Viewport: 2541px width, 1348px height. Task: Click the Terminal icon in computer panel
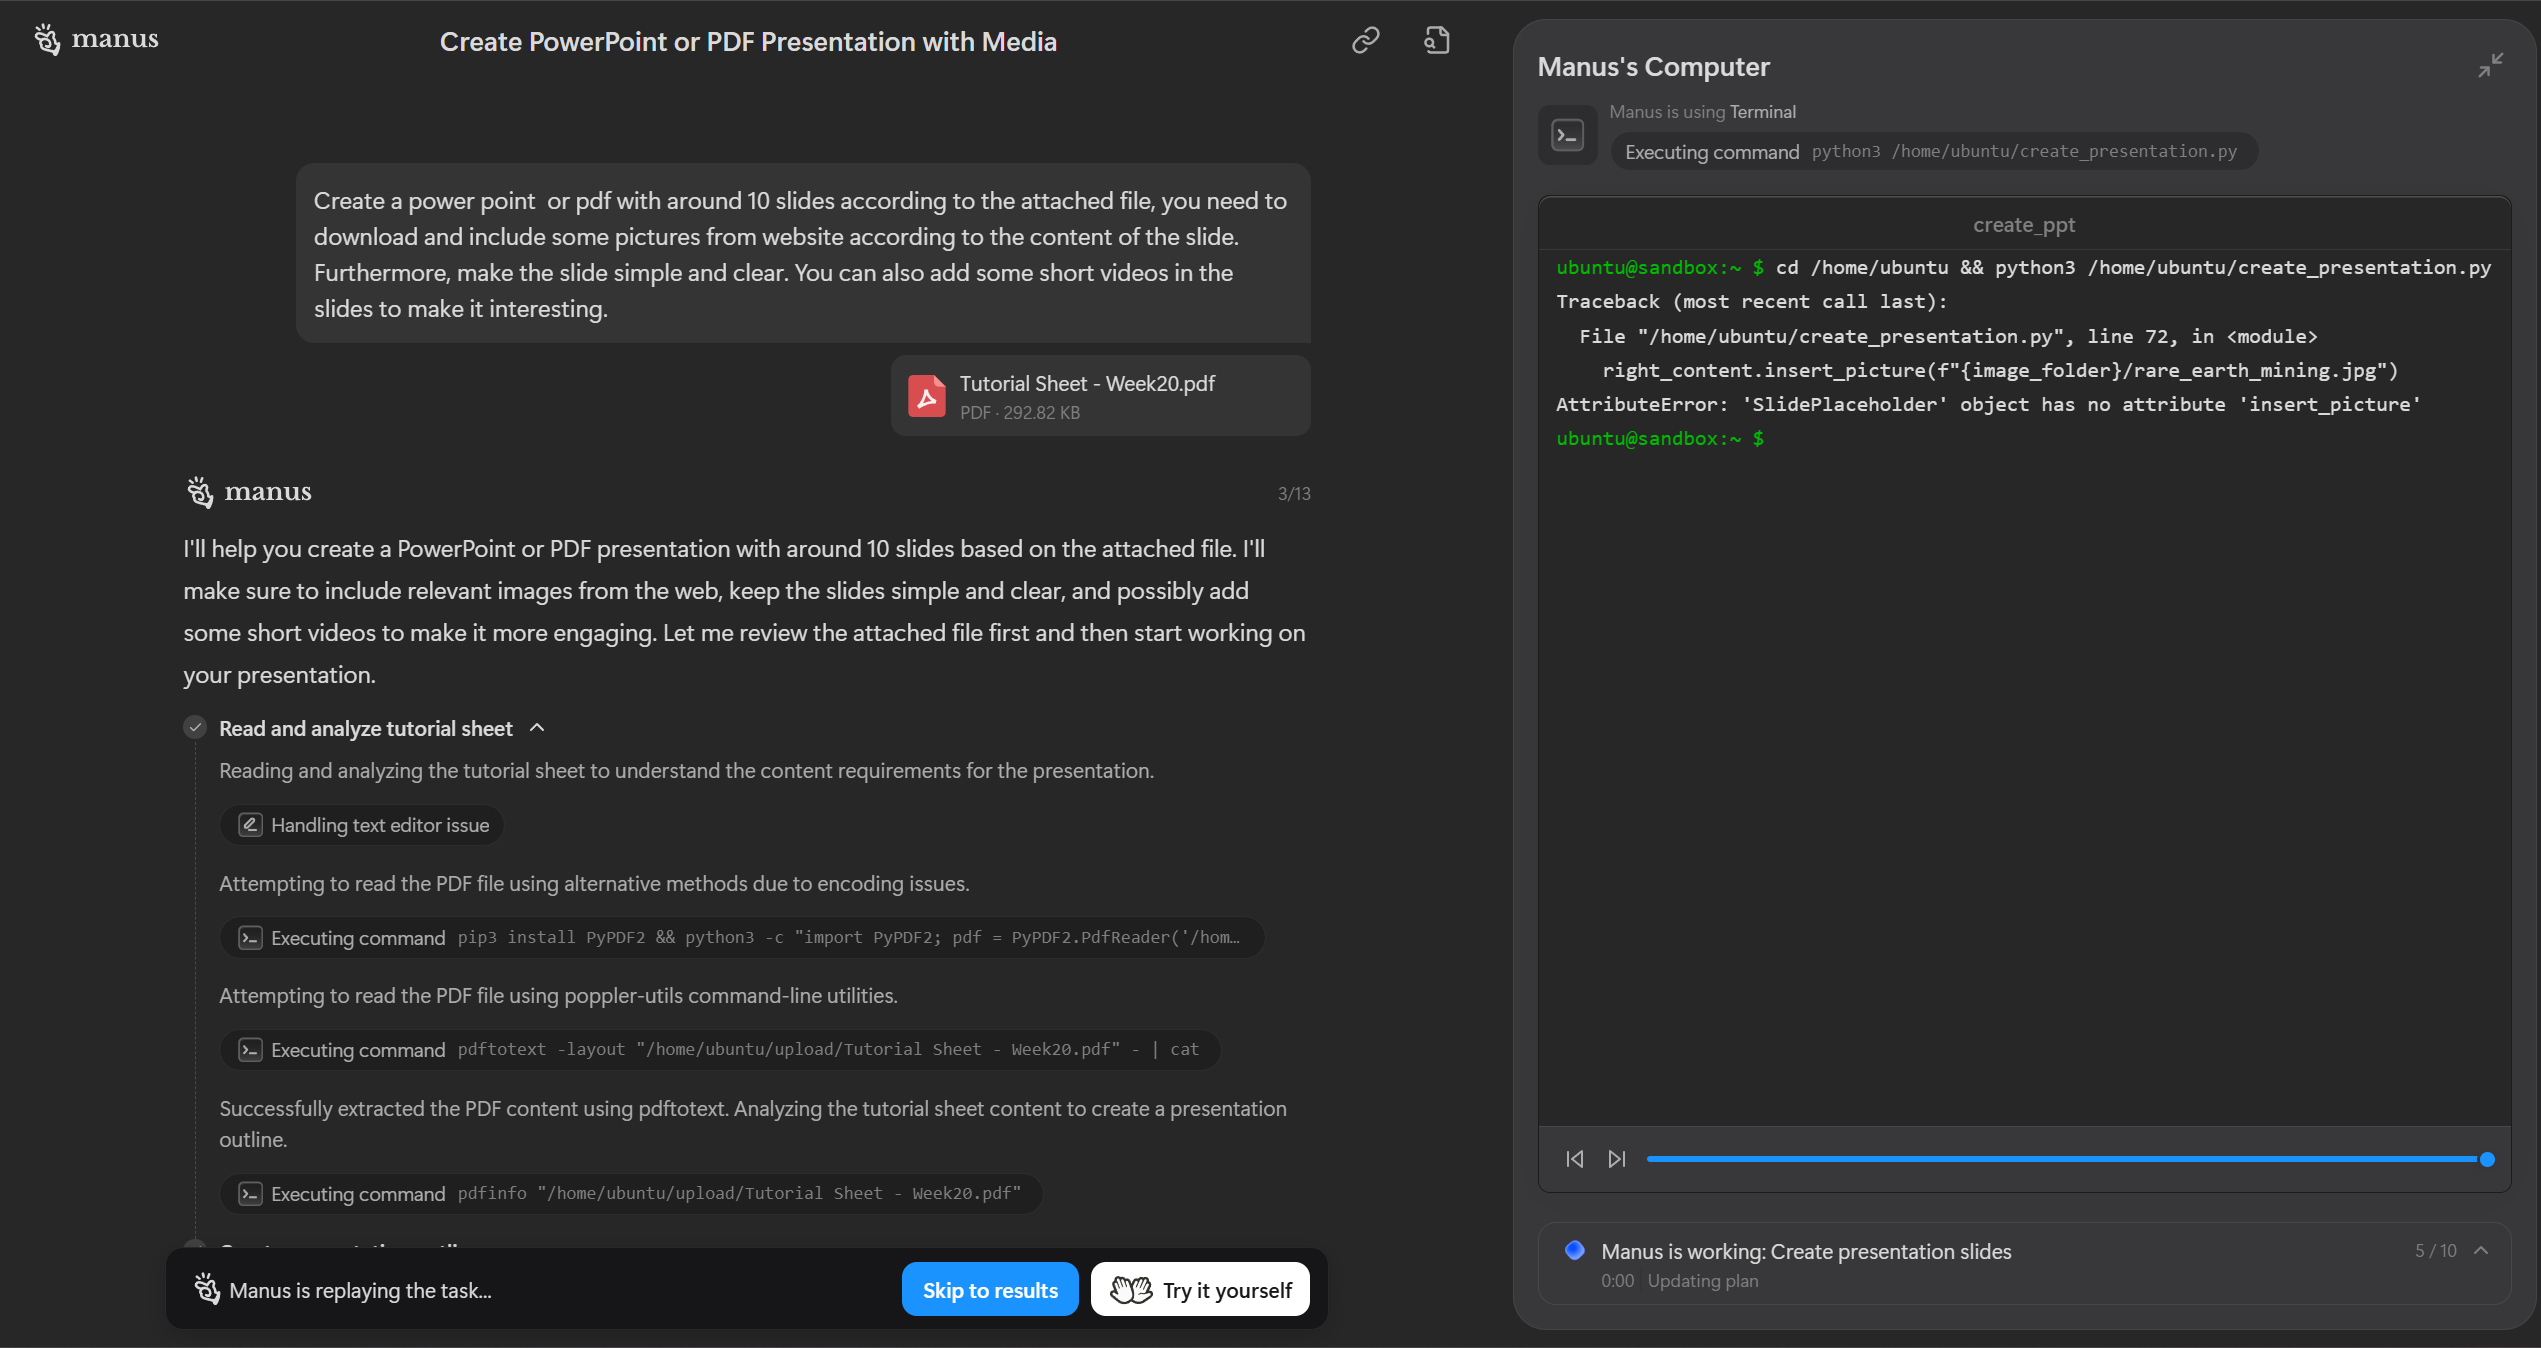1567,135
